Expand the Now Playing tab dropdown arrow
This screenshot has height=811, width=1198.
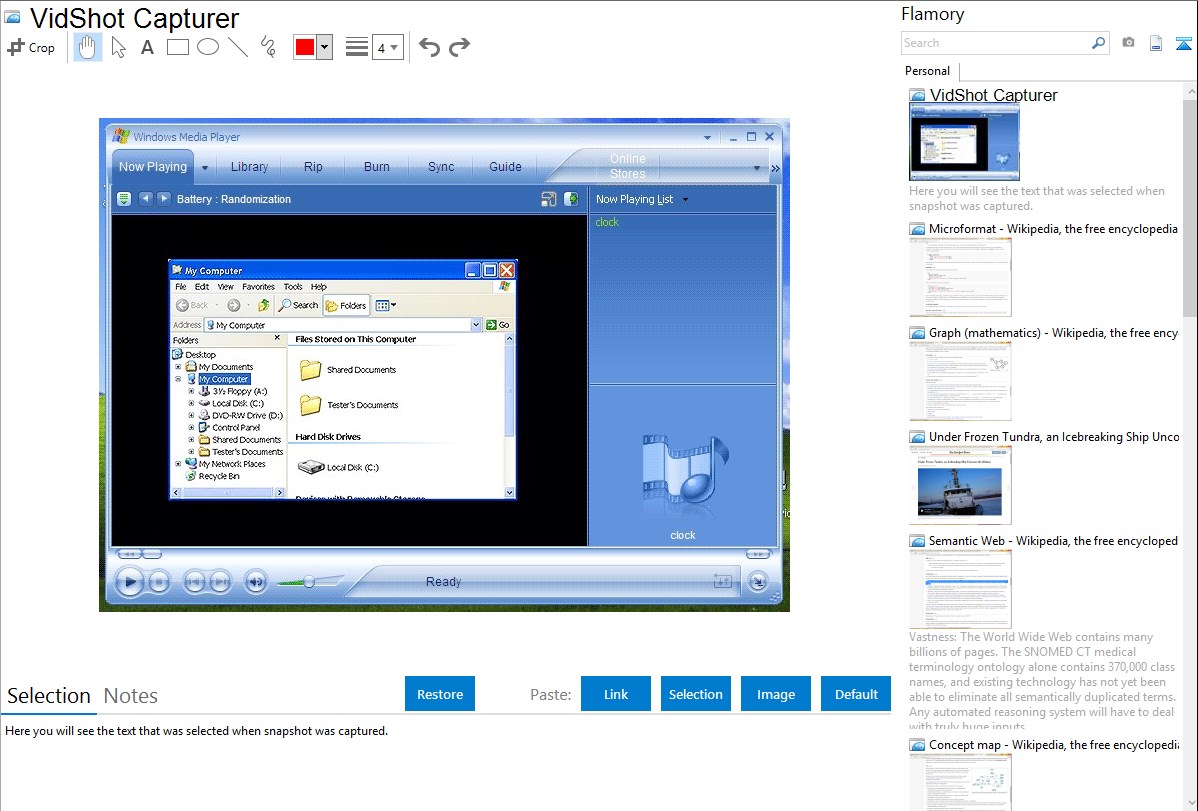205,167
